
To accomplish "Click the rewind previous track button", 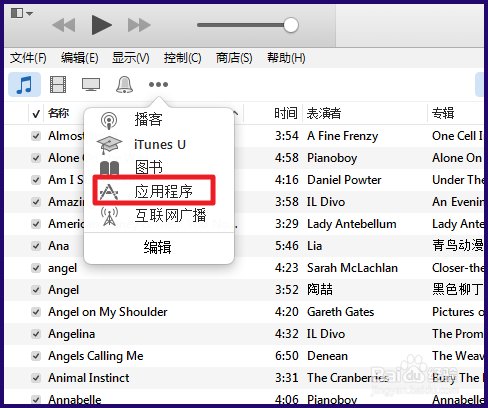I will pyautogui.click(x=64, y=25).
